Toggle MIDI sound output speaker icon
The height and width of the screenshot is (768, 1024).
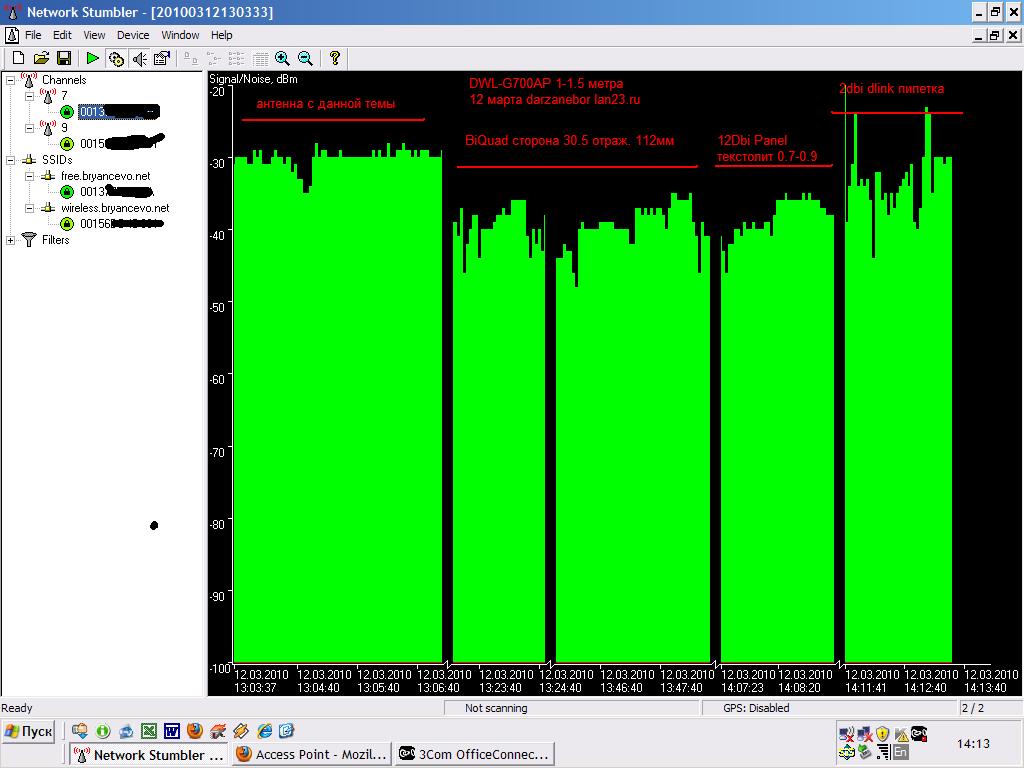pyautogui.click(x=139, y=59)
